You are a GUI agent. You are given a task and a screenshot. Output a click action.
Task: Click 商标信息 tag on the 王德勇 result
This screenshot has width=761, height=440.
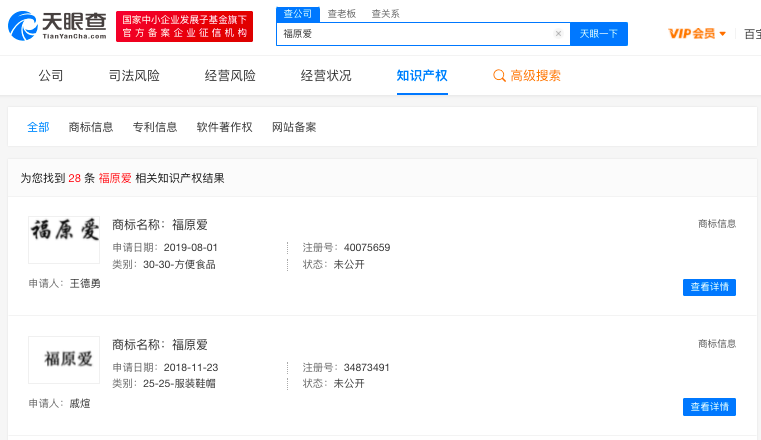point(717,224)
